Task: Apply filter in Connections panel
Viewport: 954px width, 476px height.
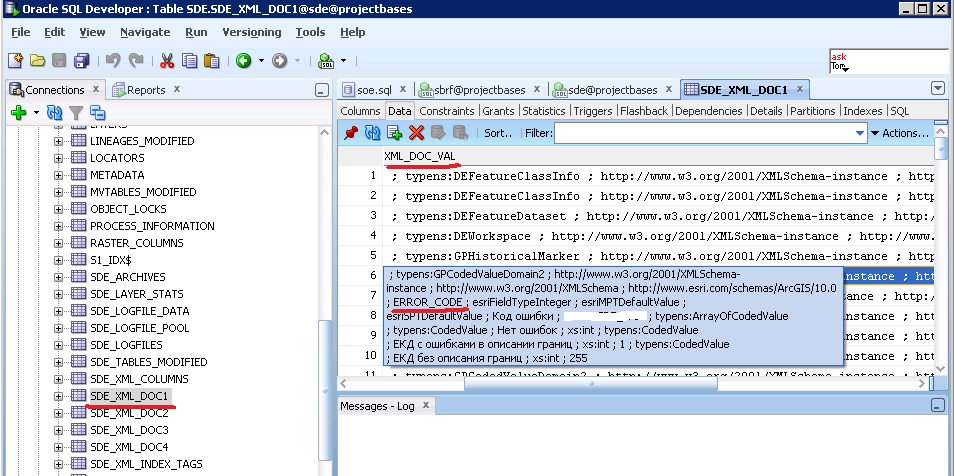Action: tap(76, 113)
